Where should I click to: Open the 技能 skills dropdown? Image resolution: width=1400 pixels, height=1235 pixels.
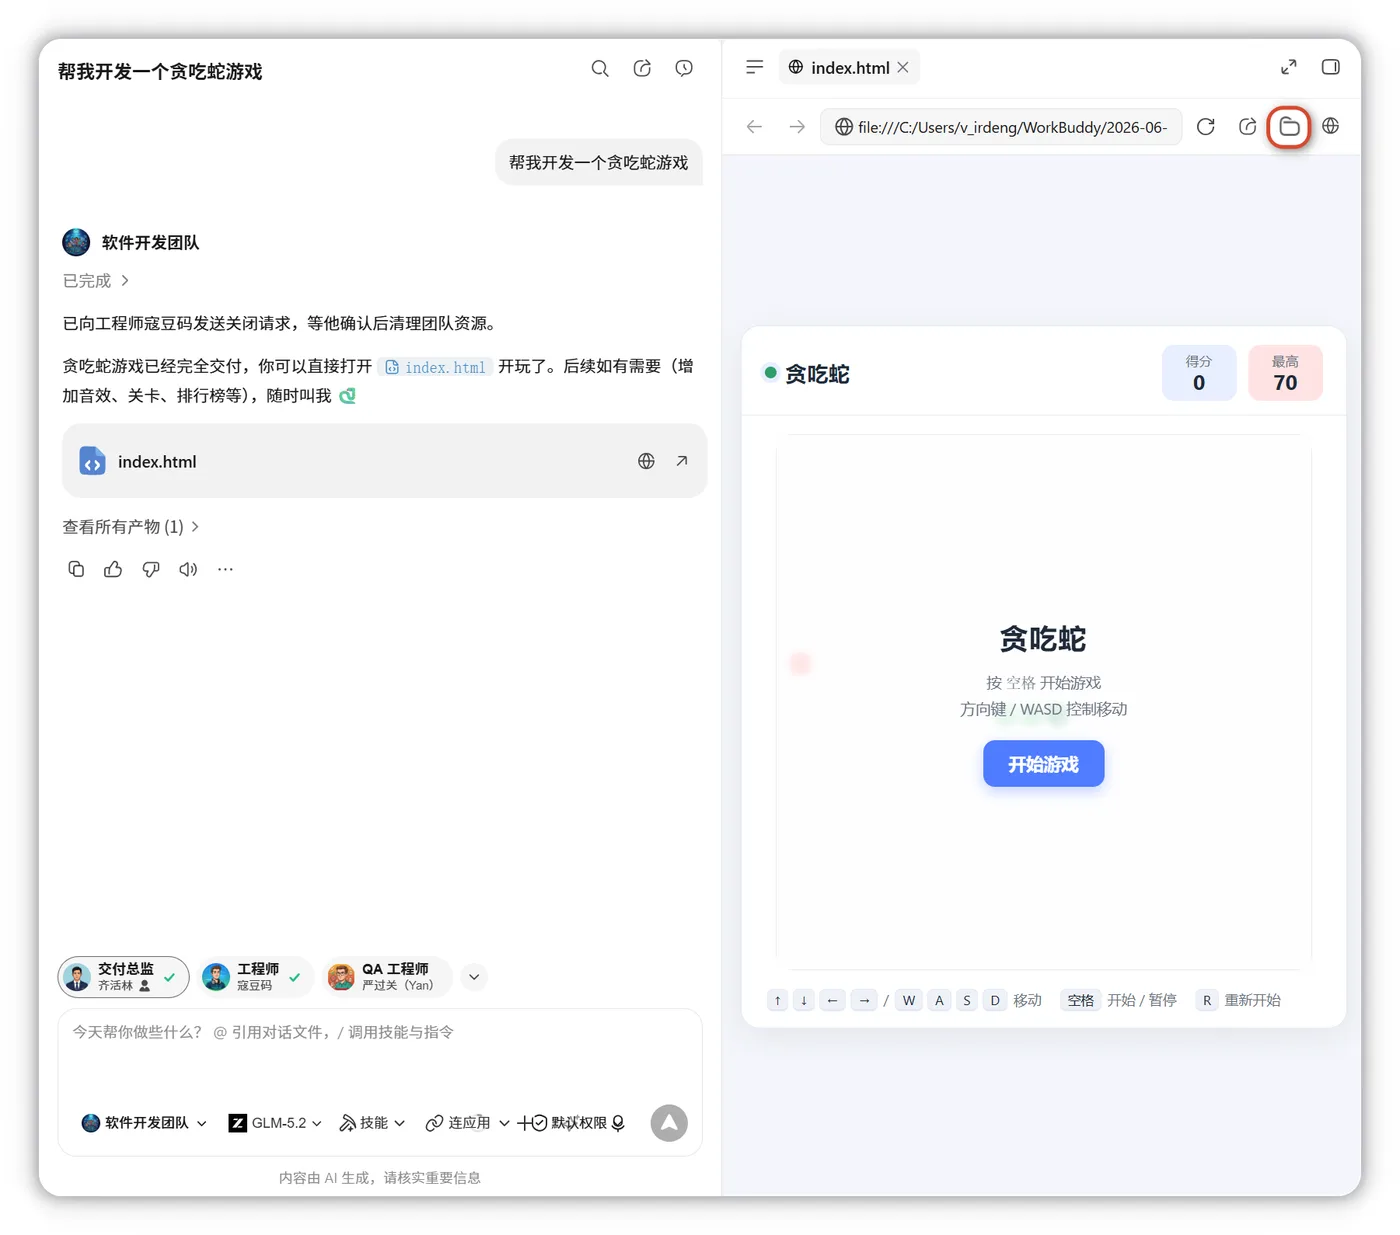pos(372,1123)
